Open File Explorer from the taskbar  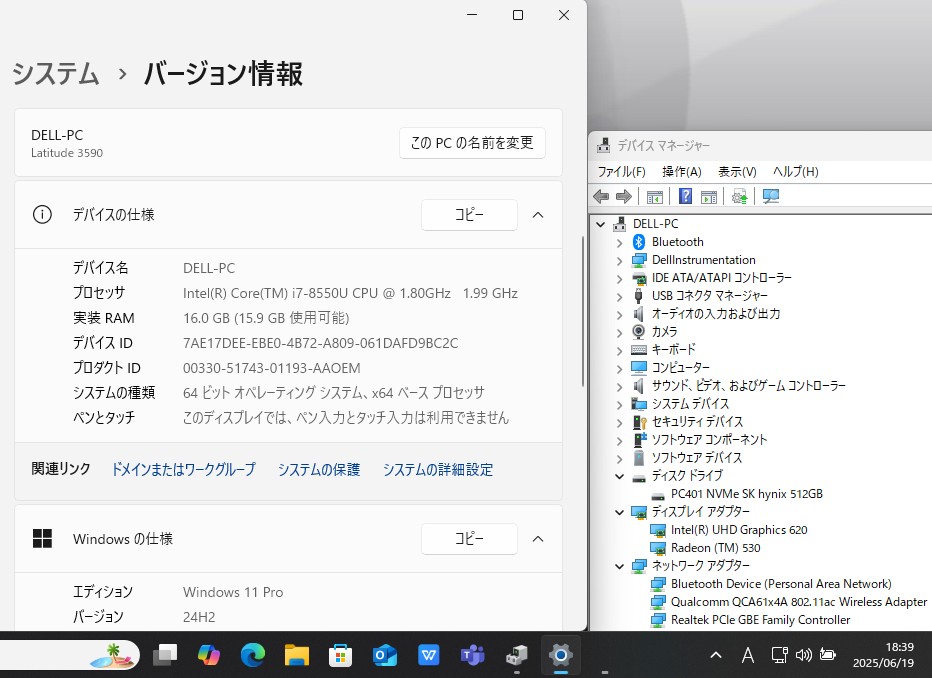coord(297,655)
